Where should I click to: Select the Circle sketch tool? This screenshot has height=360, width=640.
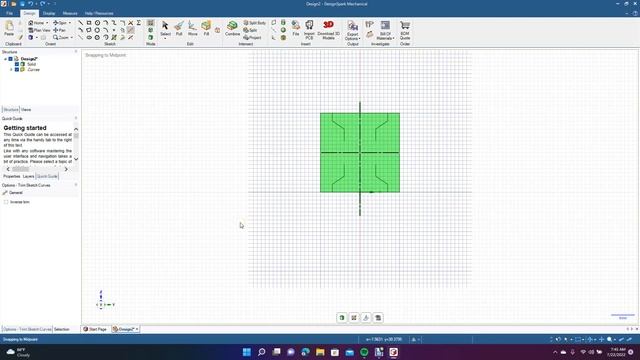point(97,23)
